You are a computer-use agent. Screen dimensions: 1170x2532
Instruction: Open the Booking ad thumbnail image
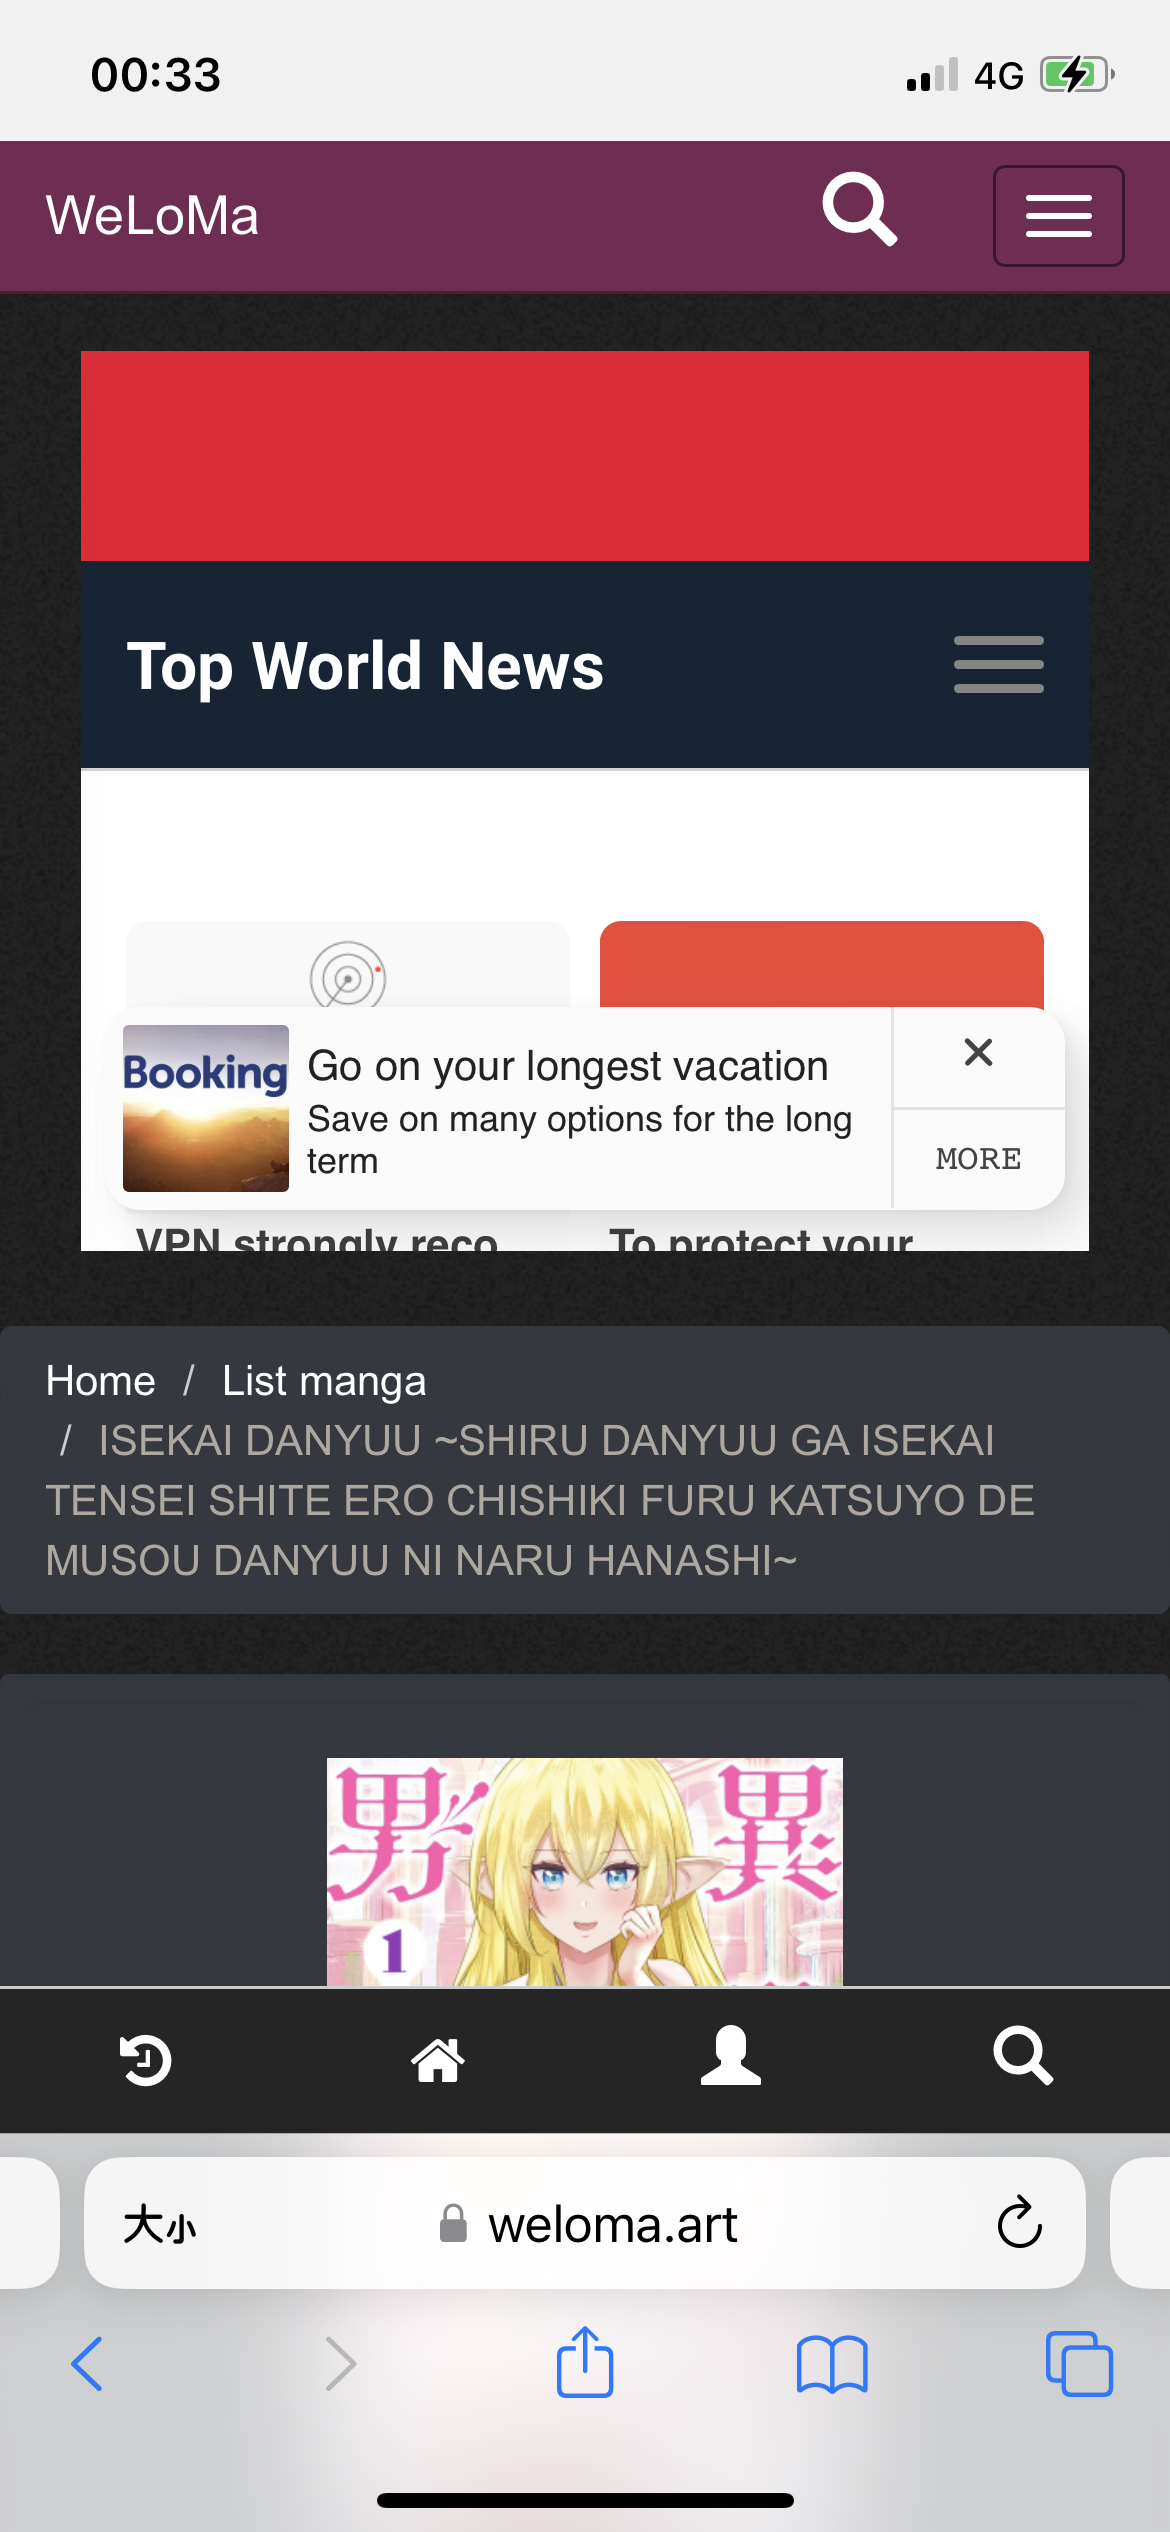(x=206, y=1108)
